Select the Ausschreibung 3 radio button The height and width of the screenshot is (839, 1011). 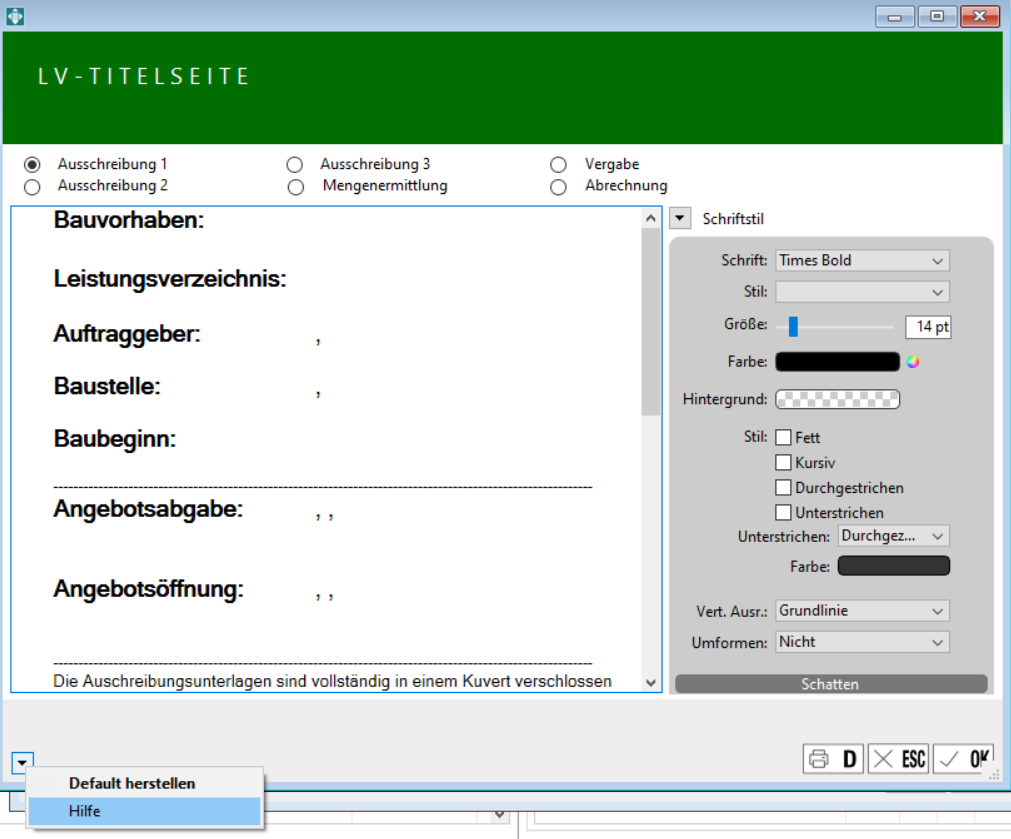(x=295, y=164)
